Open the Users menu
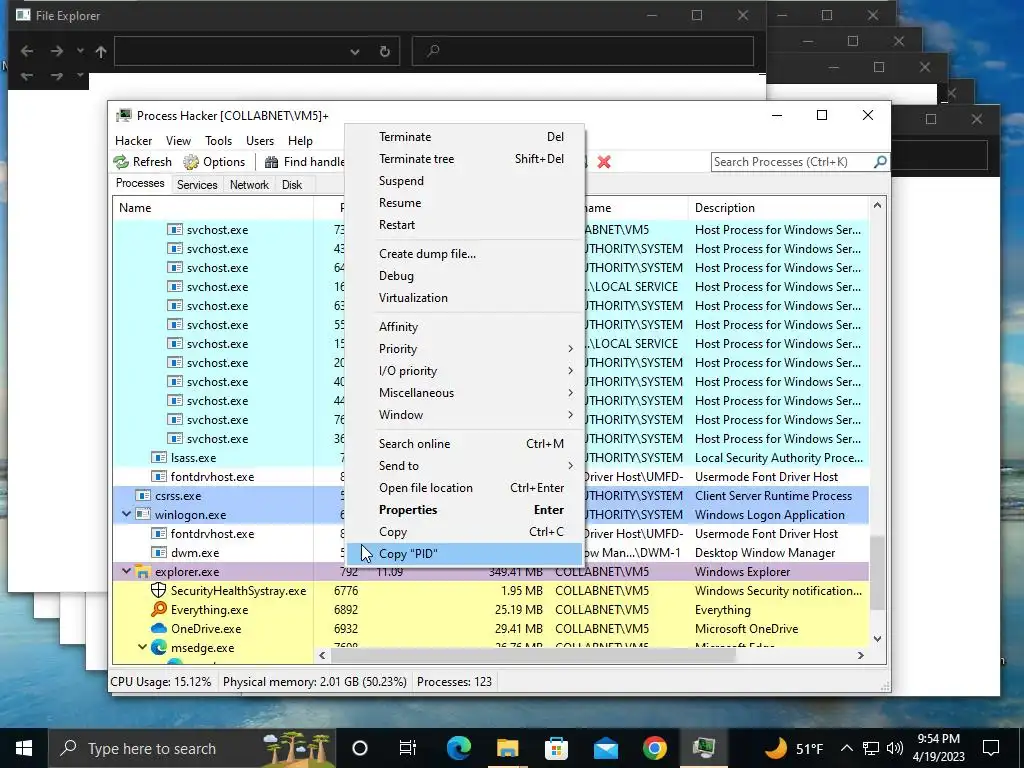Viewport: 1024px width, 768px height. click(260, 140)
